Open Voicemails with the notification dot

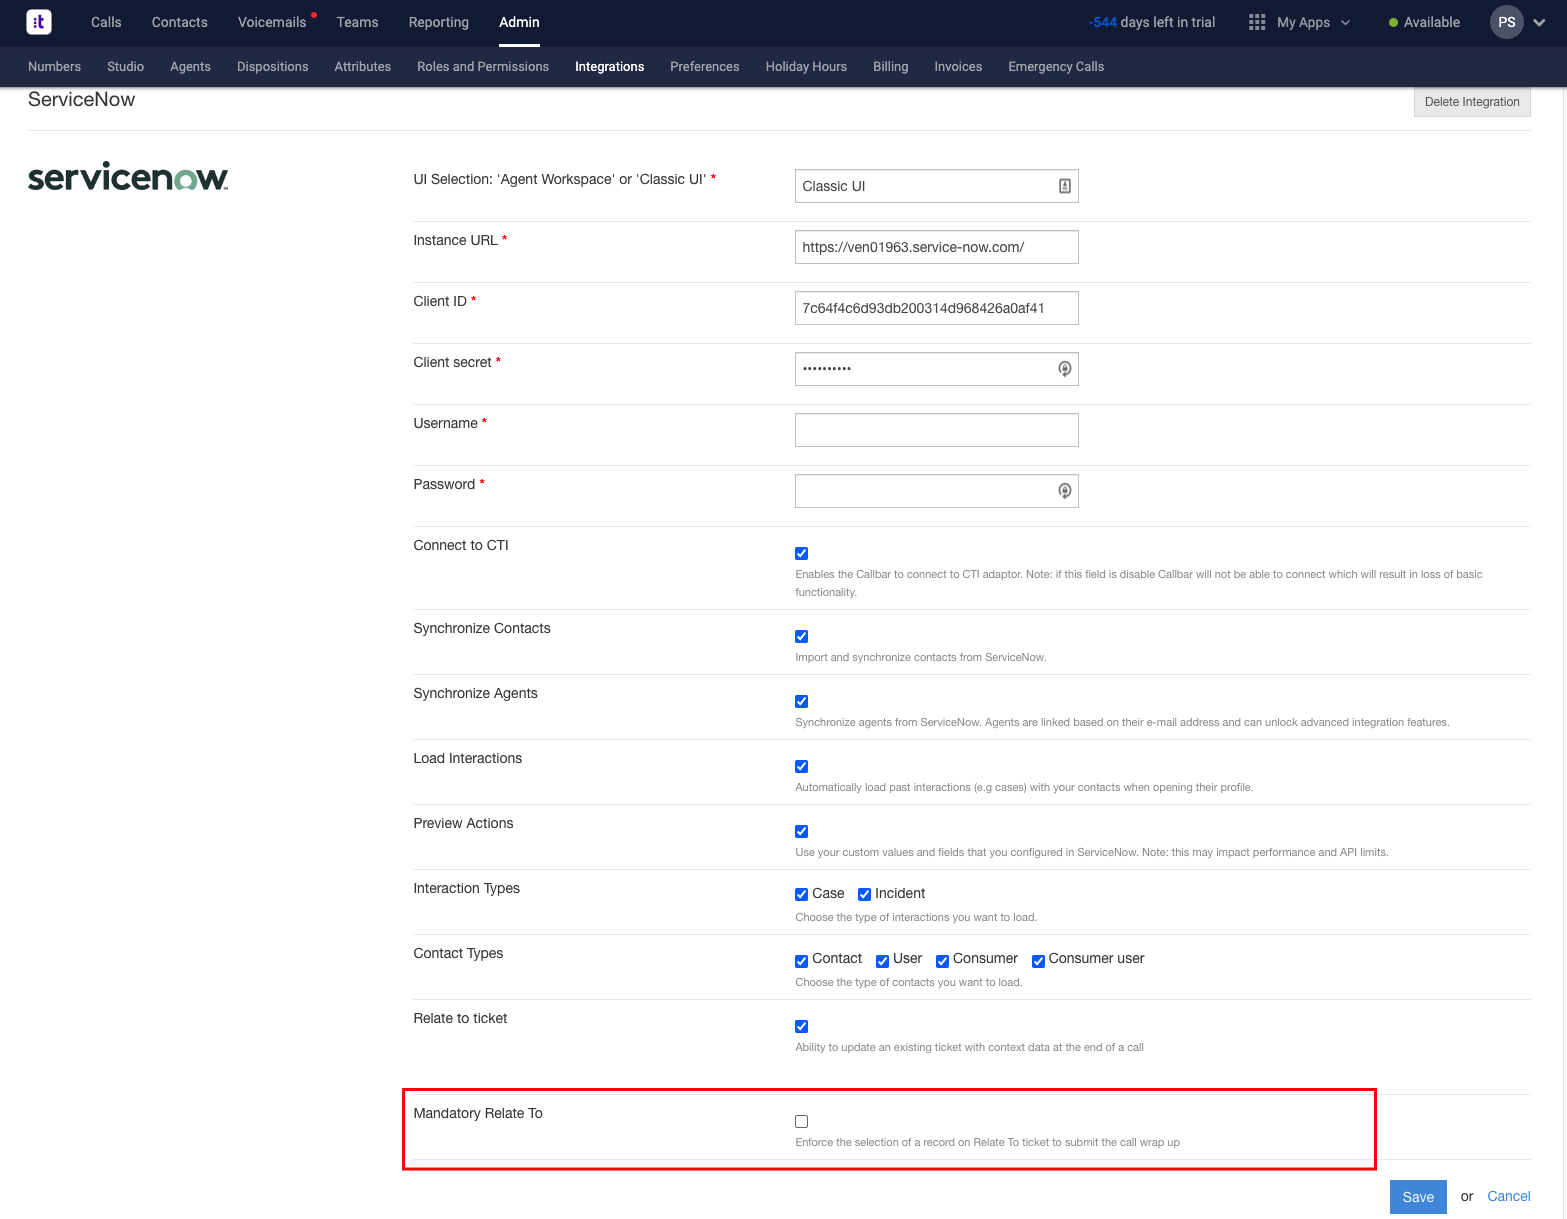272,22
